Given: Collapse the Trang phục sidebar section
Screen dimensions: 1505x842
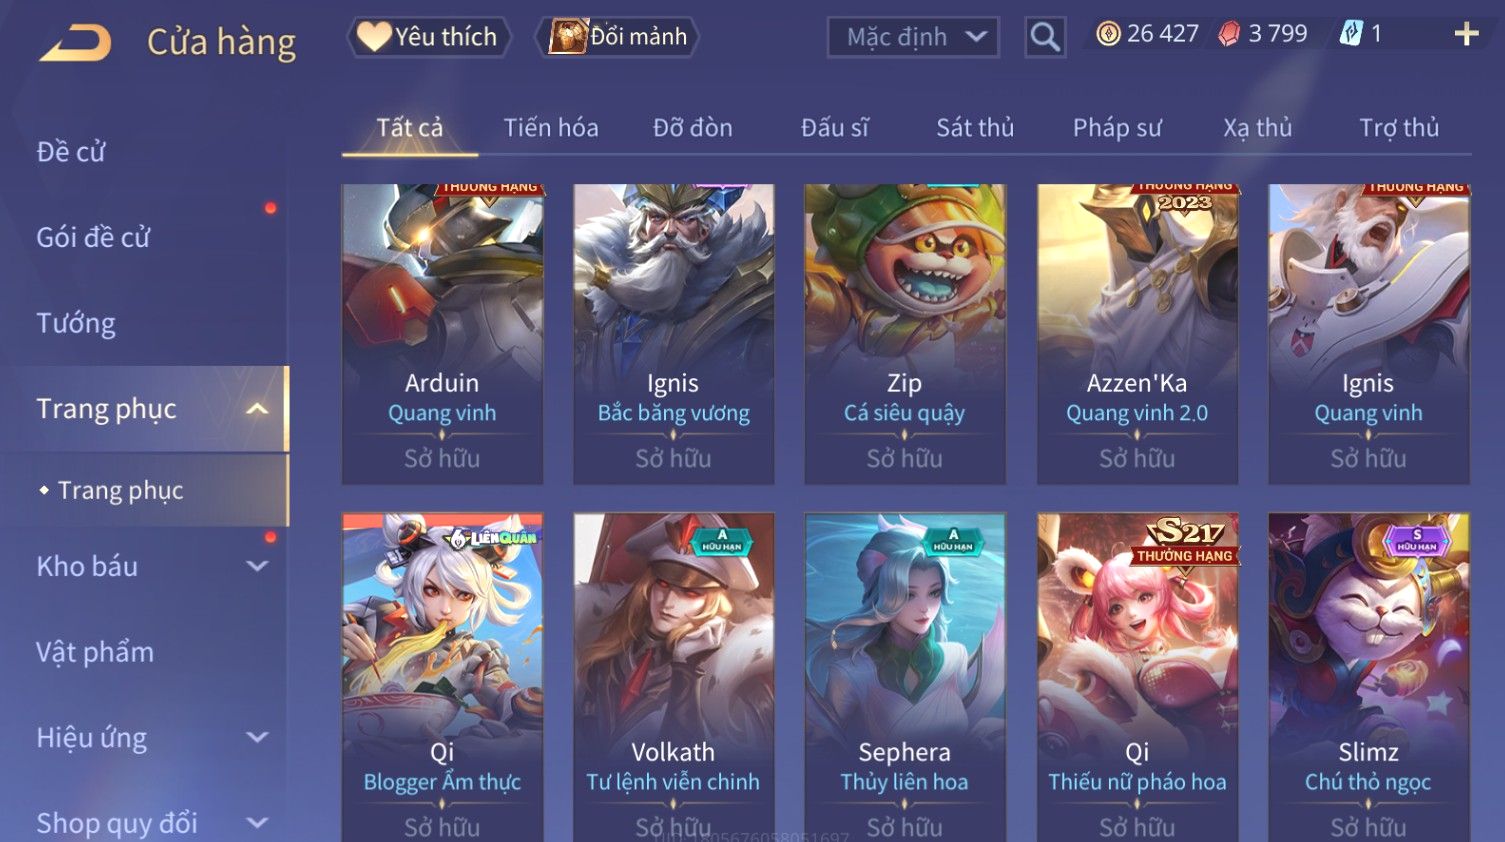Looking at the screenshot, I should point(257,409).
